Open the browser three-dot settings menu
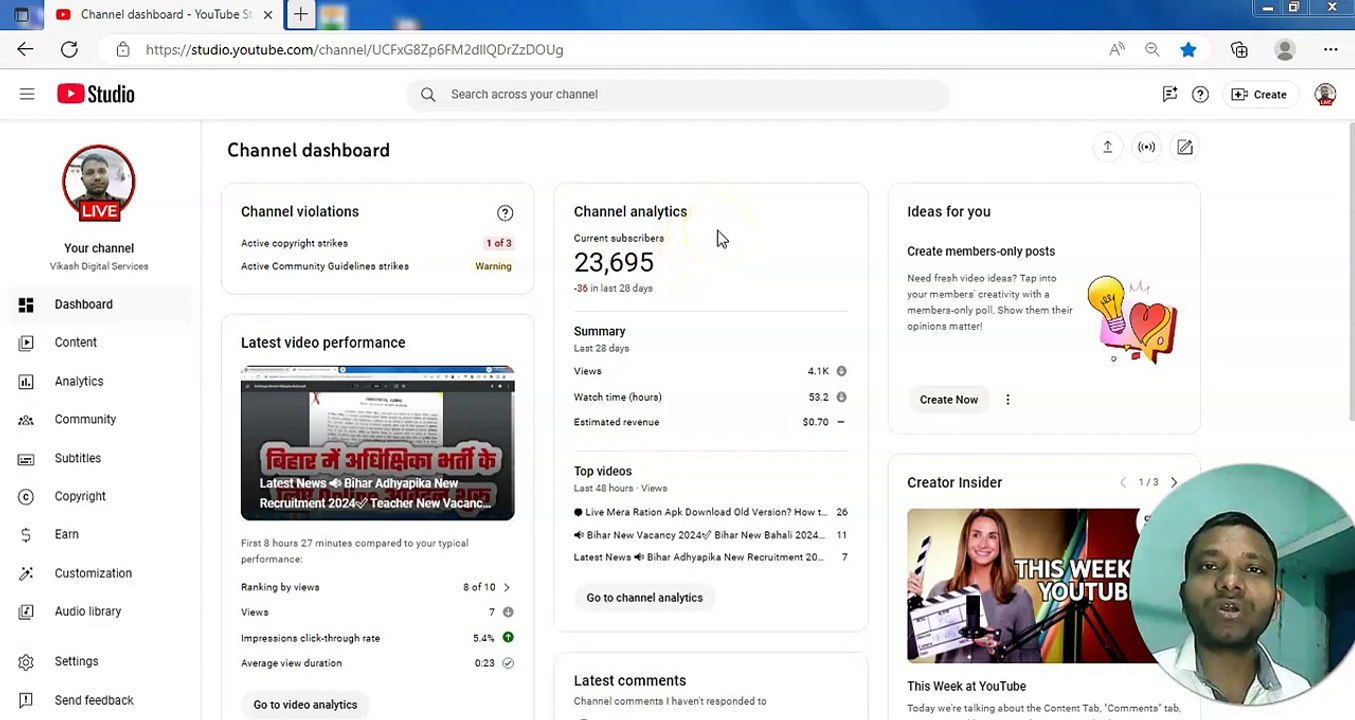The image size is (1355, 720). coord(1330,49)
